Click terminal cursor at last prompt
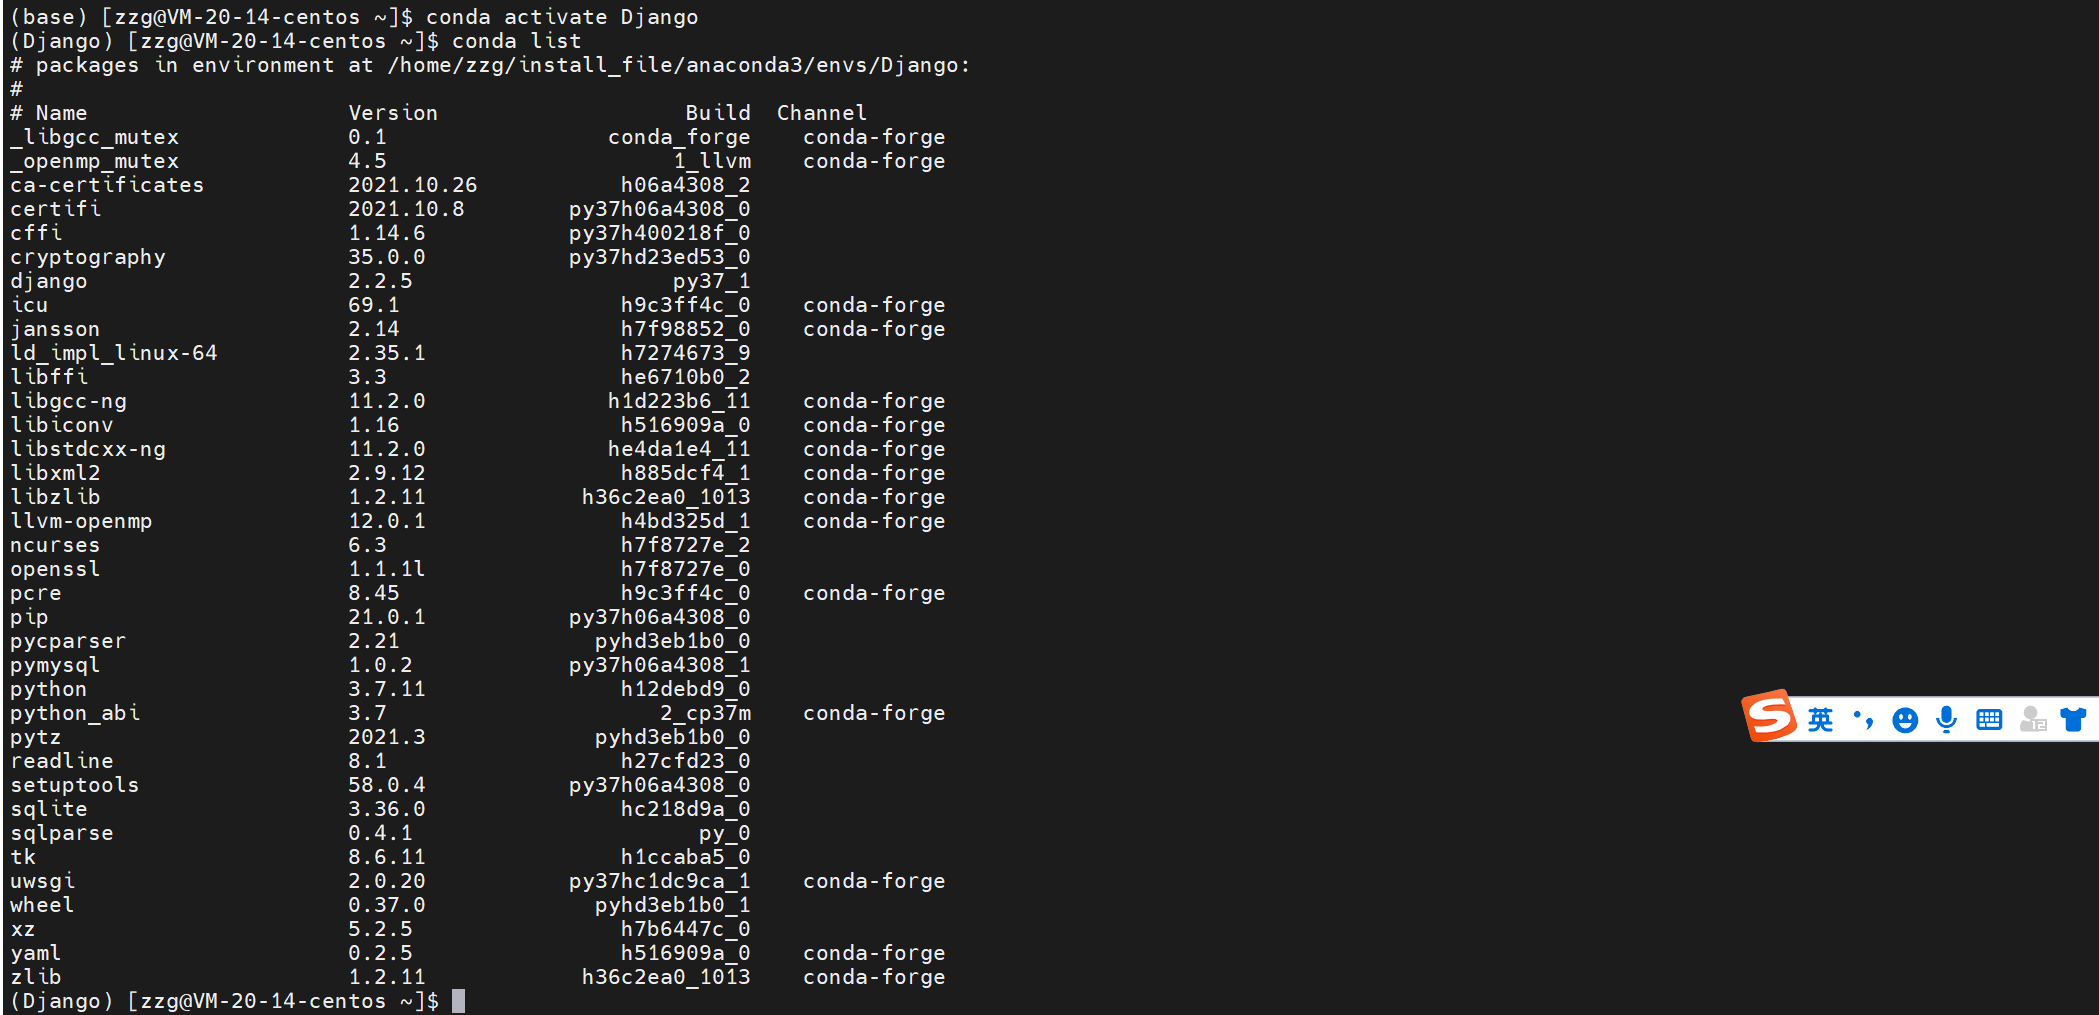Viewport: 2099px width, 1015px height. tap(458, 1001)
